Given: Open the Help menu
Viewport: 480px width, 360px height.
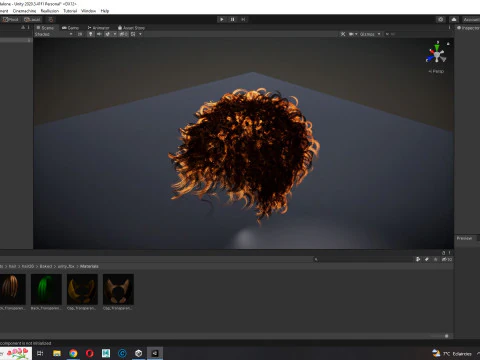Looking at the screenshot, I should pyautogui.click(x=105, y=11).
